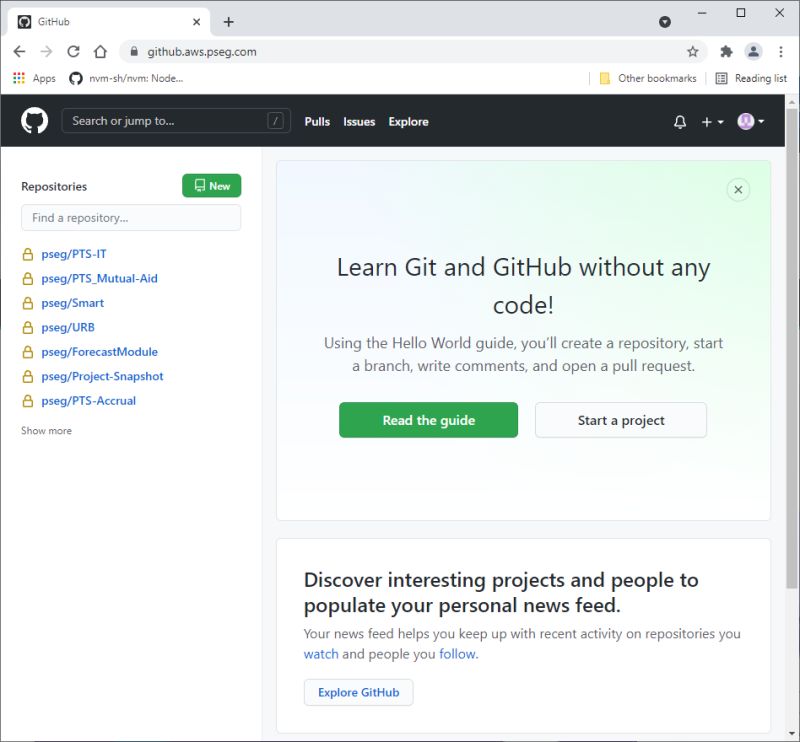Open Chrome's three-dot menu
The width and height of the screenshot is (800, 742).
point(781,51)
